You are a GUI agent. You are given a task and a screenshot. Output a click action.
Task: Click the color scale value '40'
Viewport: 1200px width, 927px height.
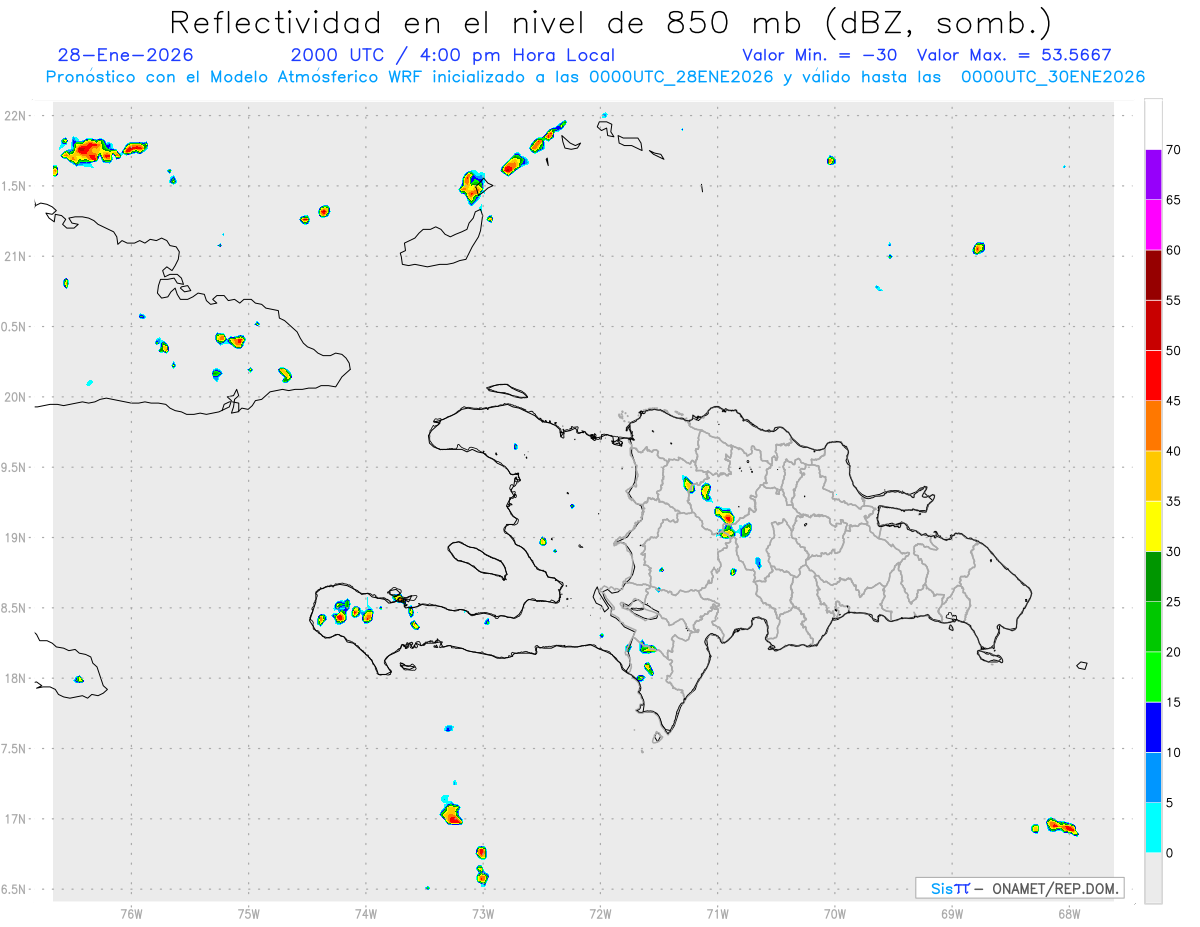click(x=1174, y=451)
